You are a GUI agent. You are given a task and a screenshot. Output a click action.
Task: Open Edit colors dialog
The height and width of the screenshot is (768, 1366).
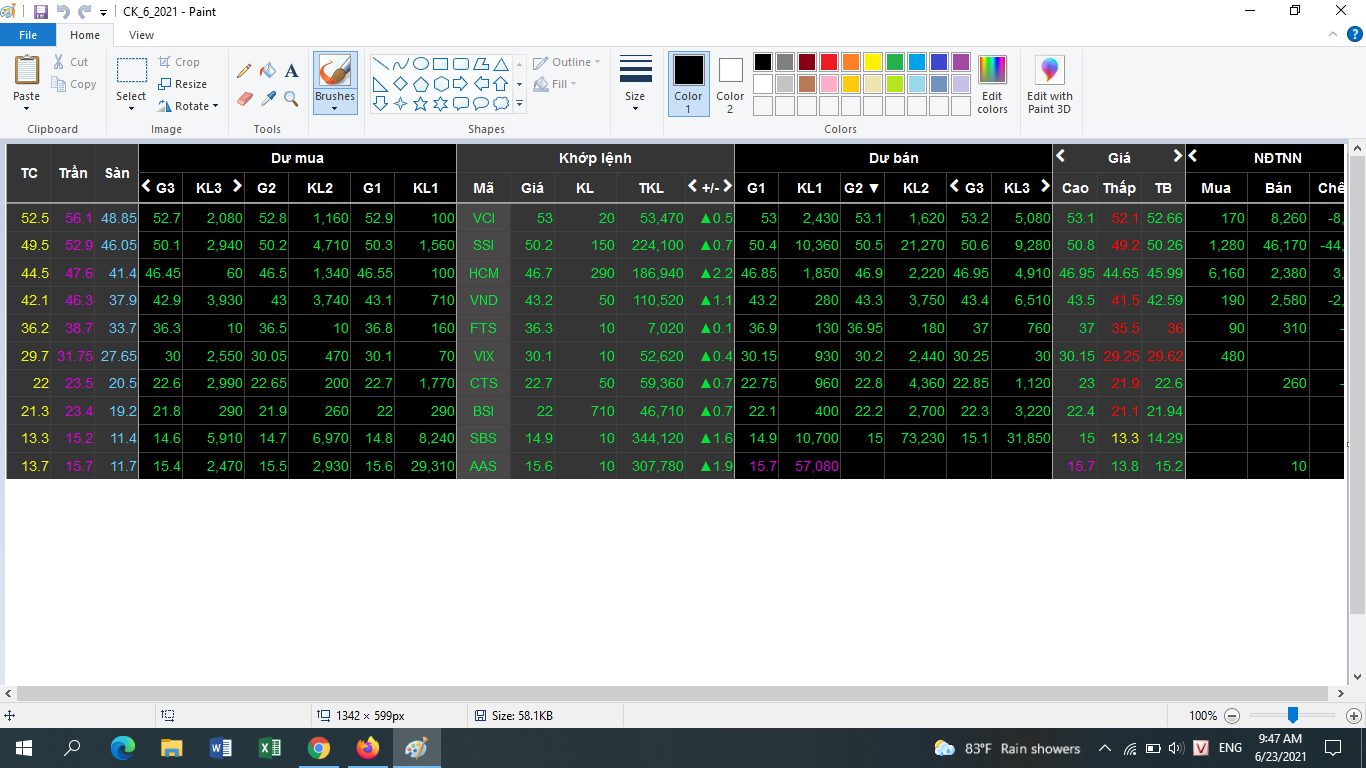pyautogui.click(x=992, y=84)
